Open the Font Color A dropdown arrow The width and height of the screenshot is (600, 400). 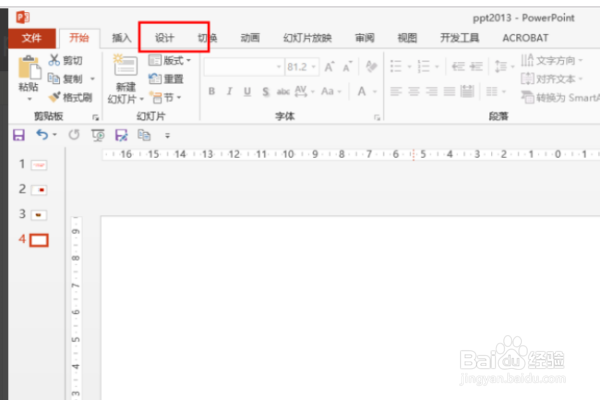375,91
